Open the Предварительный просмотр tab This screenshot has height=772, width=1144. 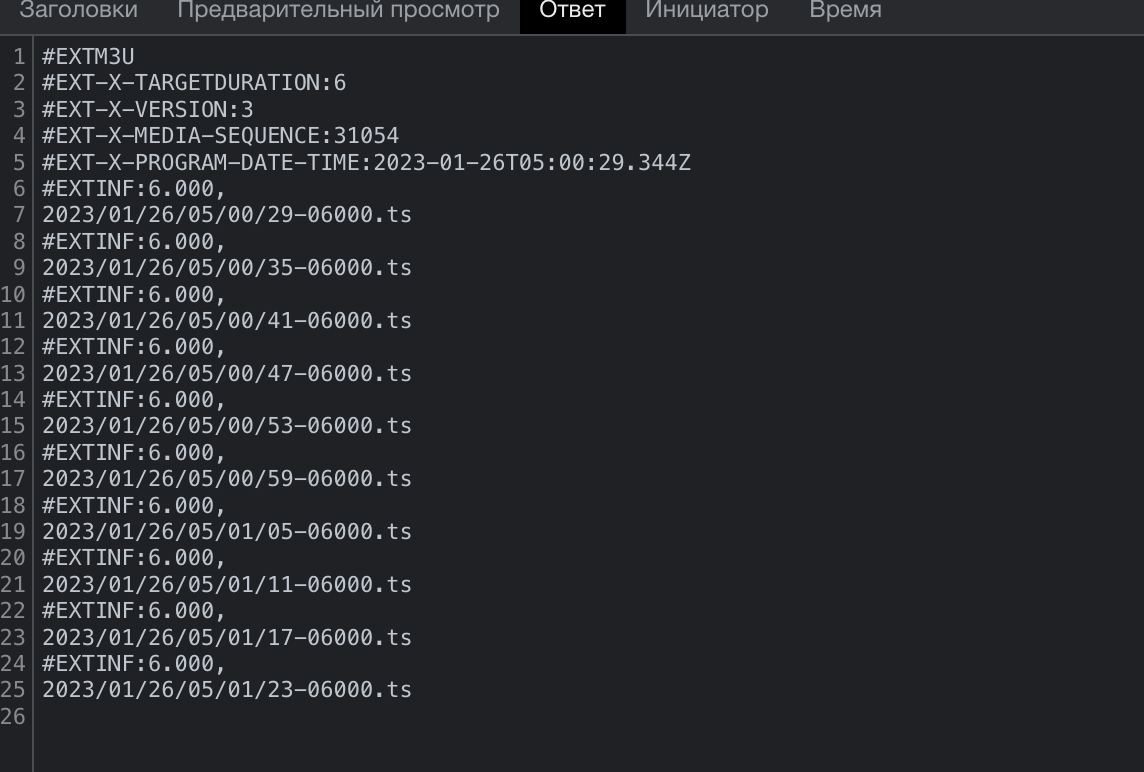point(339,12)
